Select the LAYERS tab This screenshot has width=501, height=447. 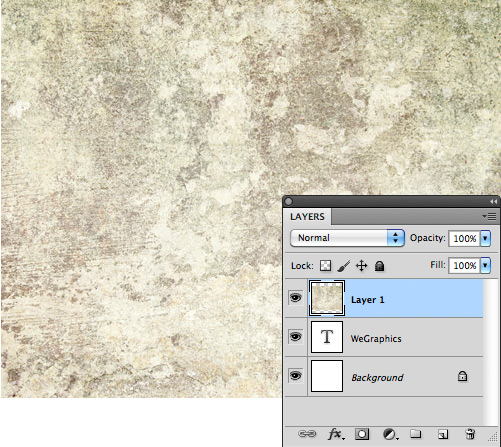coord(307,217)
